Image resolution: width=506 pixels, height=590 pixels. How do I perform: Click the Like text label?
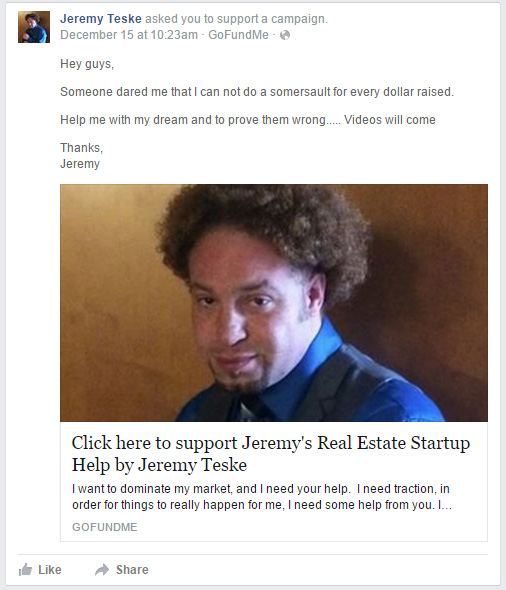[50, 570]
